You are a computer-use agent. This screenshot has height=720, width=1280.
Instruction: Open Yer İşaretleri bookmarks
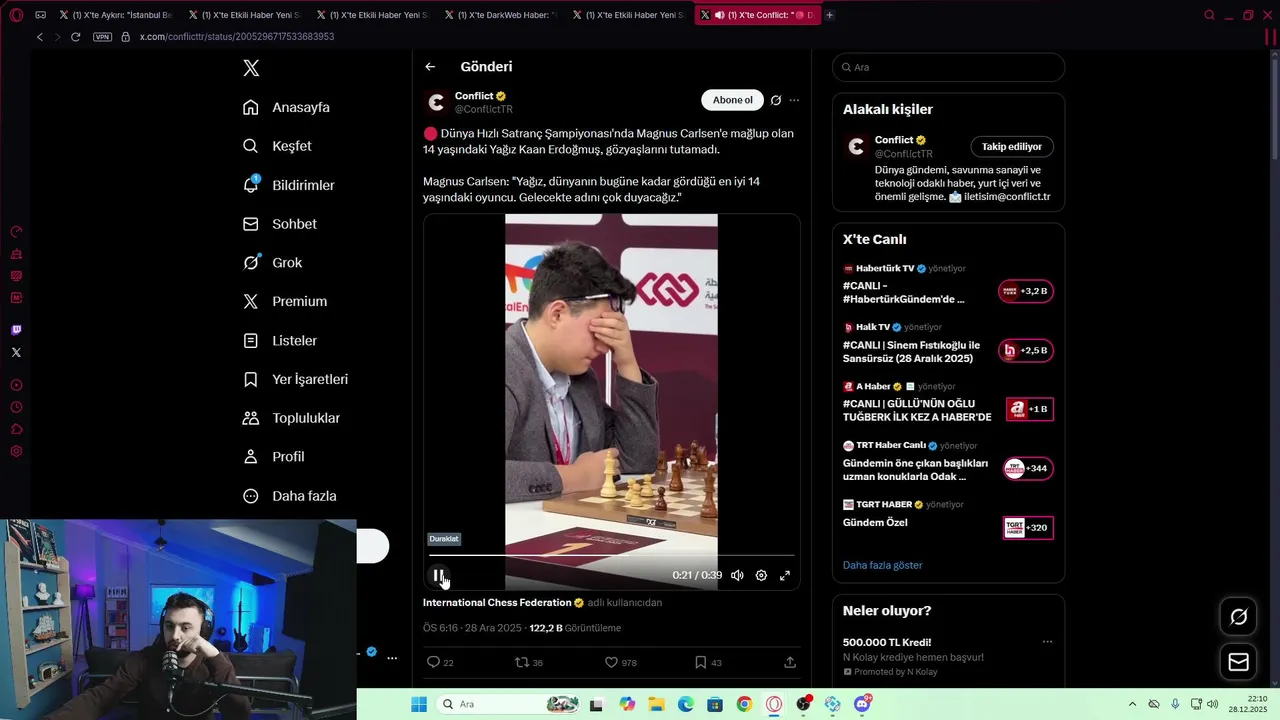(296, 379)
